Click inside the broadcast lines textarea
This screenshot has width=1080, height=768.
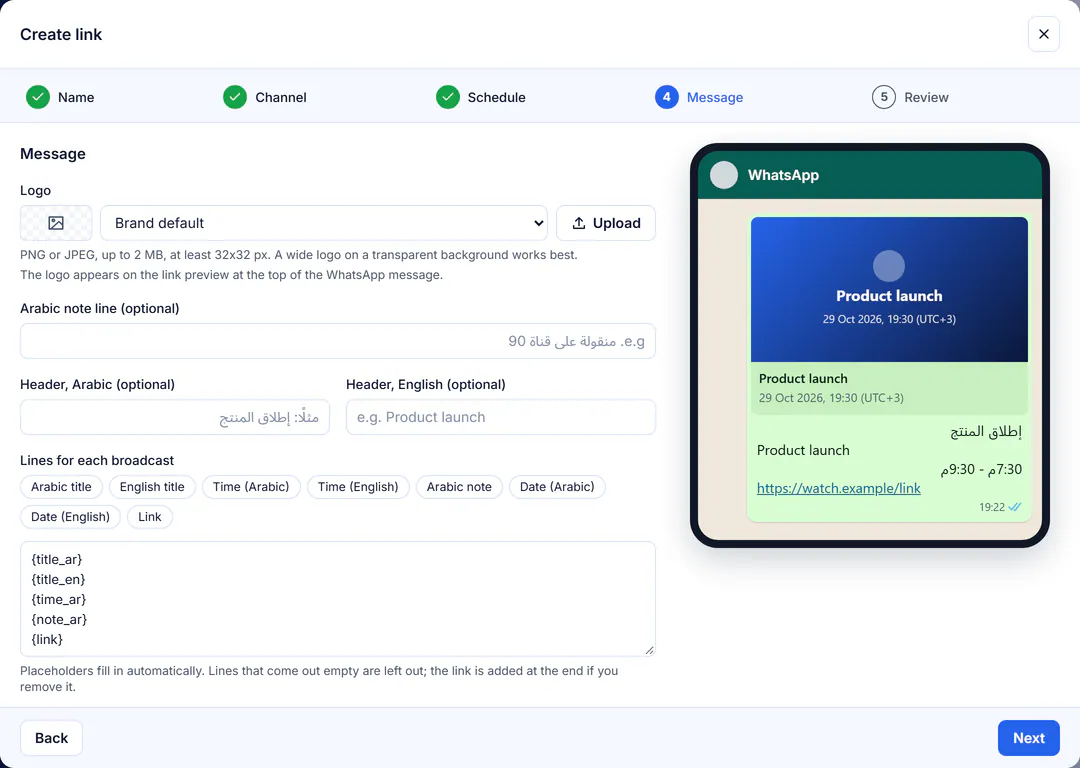click(338, 599)
